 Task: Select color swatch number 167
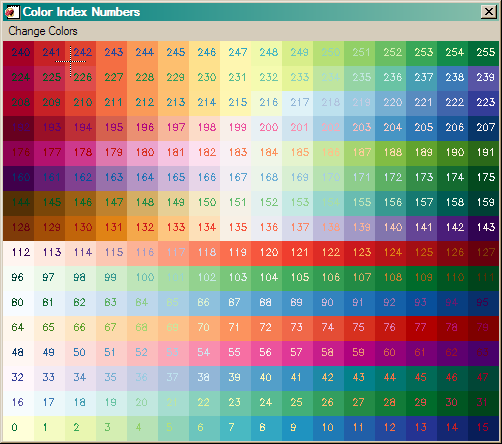point(236,178)
